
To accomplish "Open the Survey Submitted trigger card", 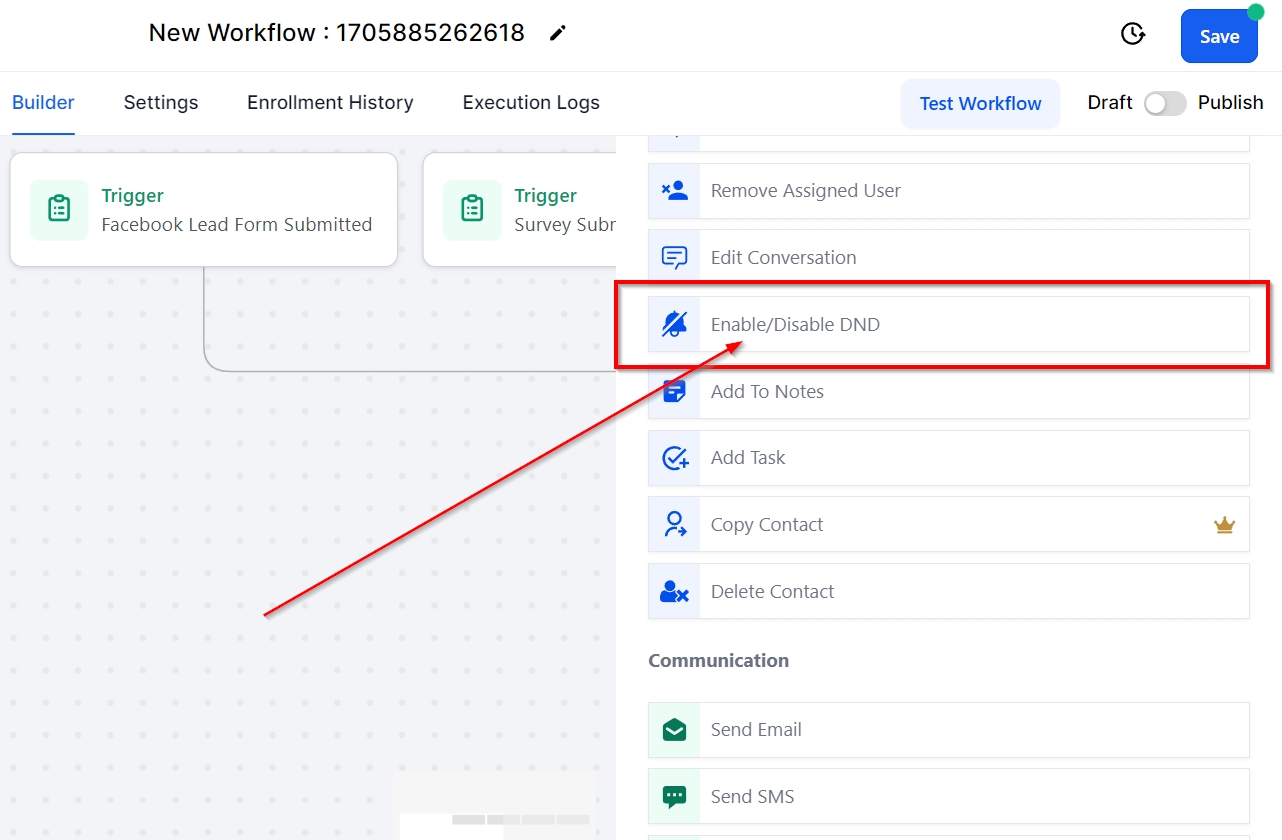I will click(520, 210).
